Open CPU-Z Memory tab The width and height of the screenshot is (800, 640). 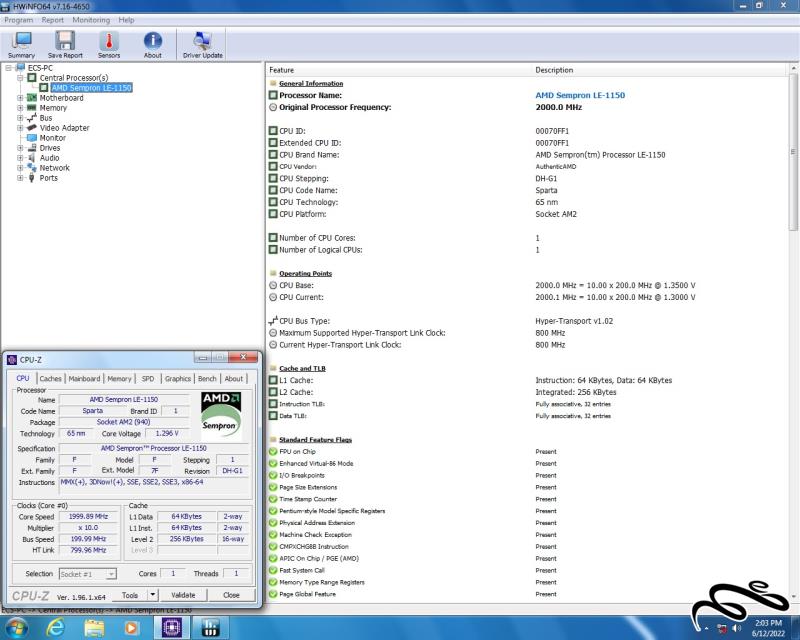119,378
